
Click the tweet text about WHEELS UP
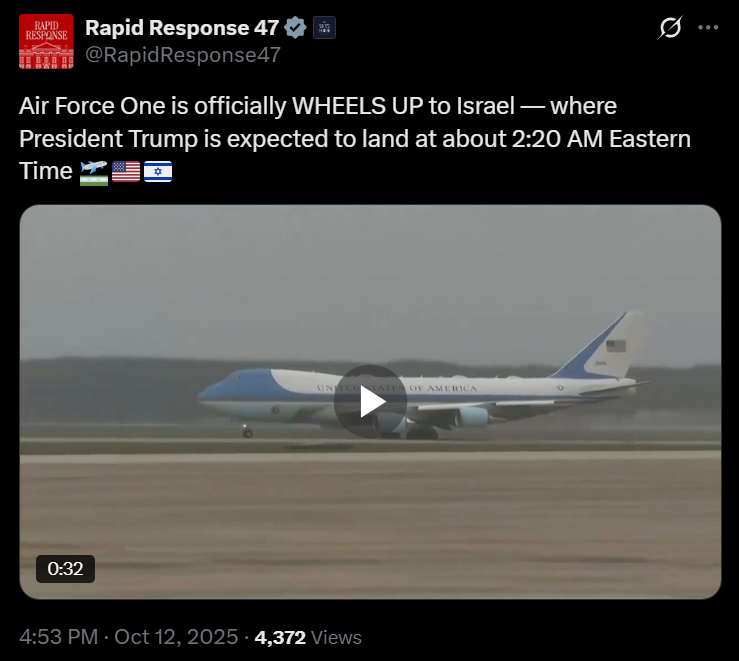point(355,139)
